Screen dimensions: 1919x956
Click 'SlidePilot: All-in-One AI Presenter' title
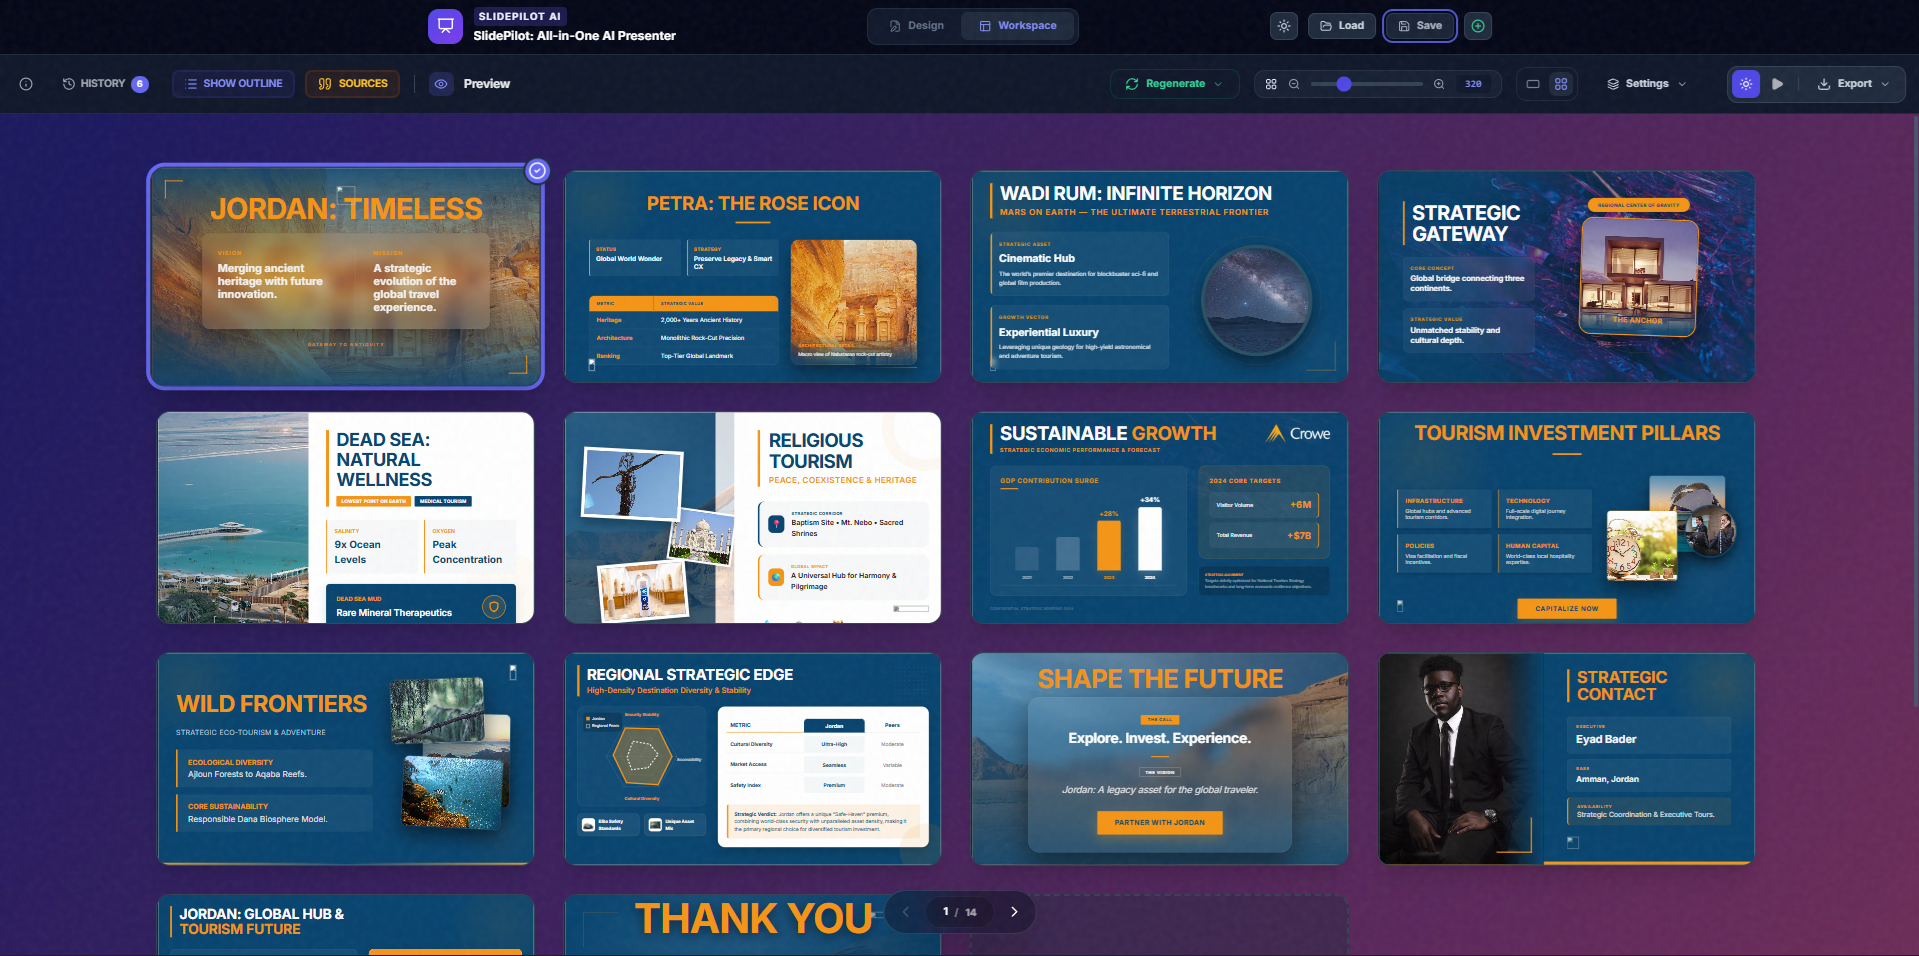pyautogui.click(x=575, y=36)
